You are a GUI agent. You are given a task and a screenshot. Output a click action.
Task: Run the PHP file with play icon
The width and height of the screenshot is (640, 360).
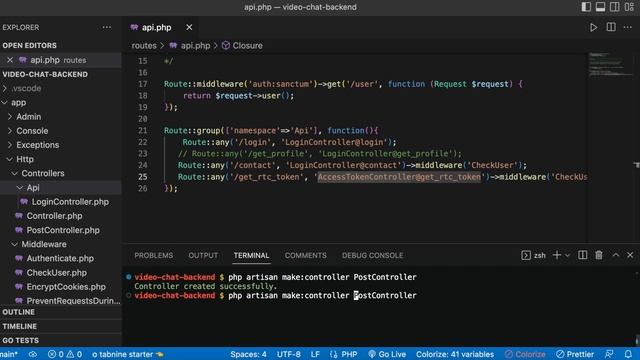593,27
